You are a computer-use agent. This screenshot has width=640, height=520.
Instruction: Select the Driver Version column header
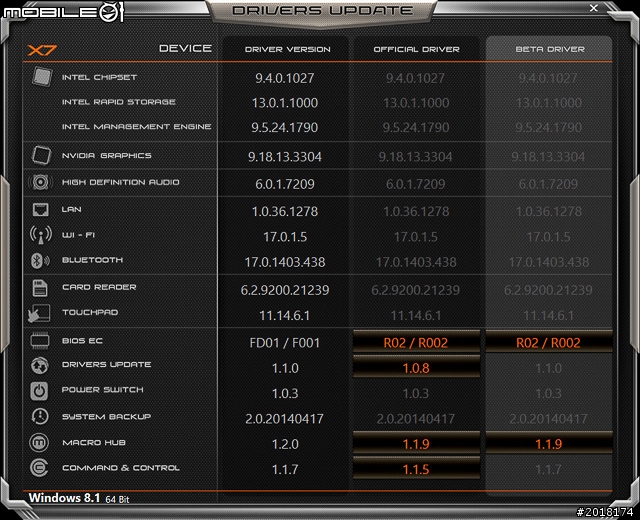click(287, 49)
